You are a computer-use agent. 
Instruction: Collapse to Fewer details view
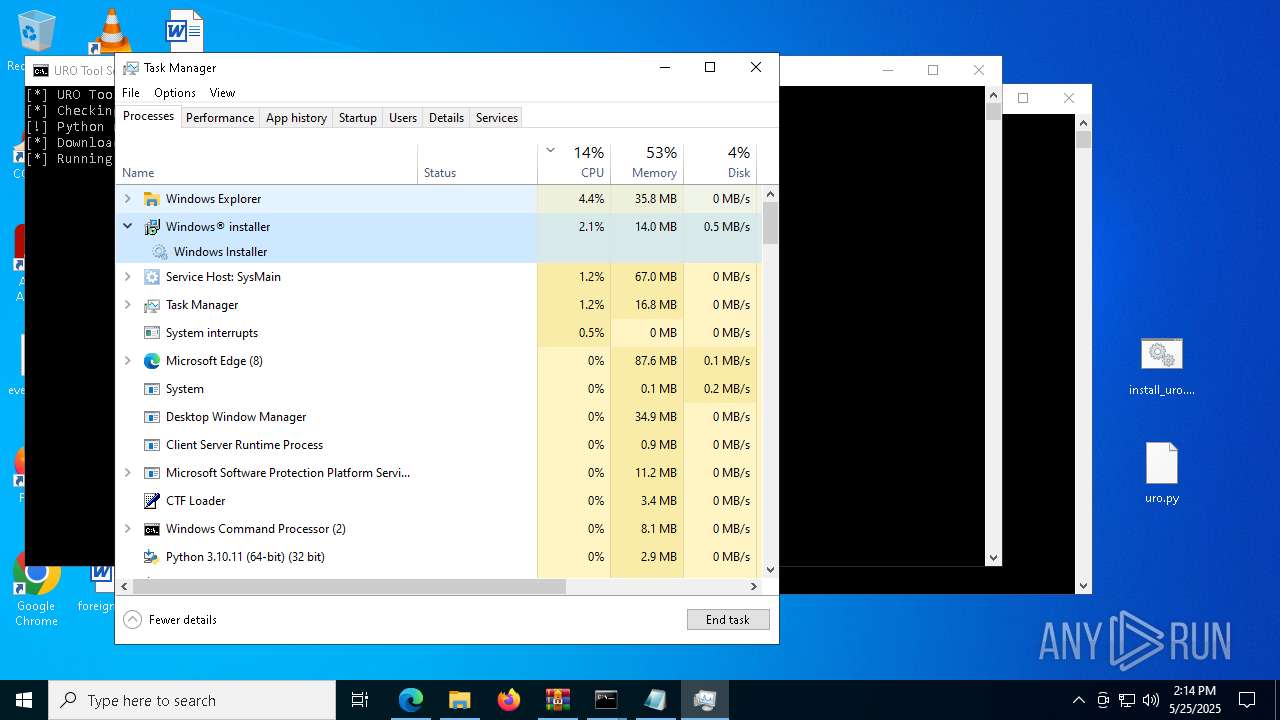coord(170,620)
